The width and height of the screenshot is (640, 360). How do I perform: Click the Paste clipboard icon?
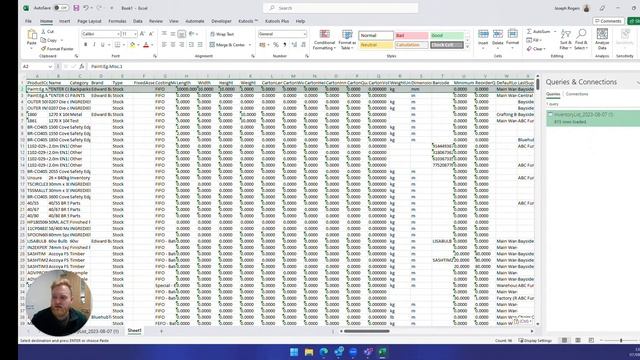click(x=32, y=35)
